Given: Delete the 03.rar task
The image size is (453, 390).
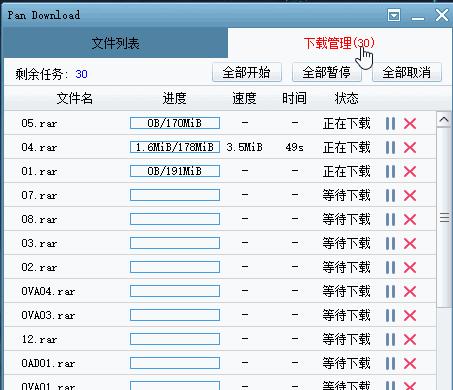Looking at the screenshot, I should pyautogui.click(x=410, y=244).
